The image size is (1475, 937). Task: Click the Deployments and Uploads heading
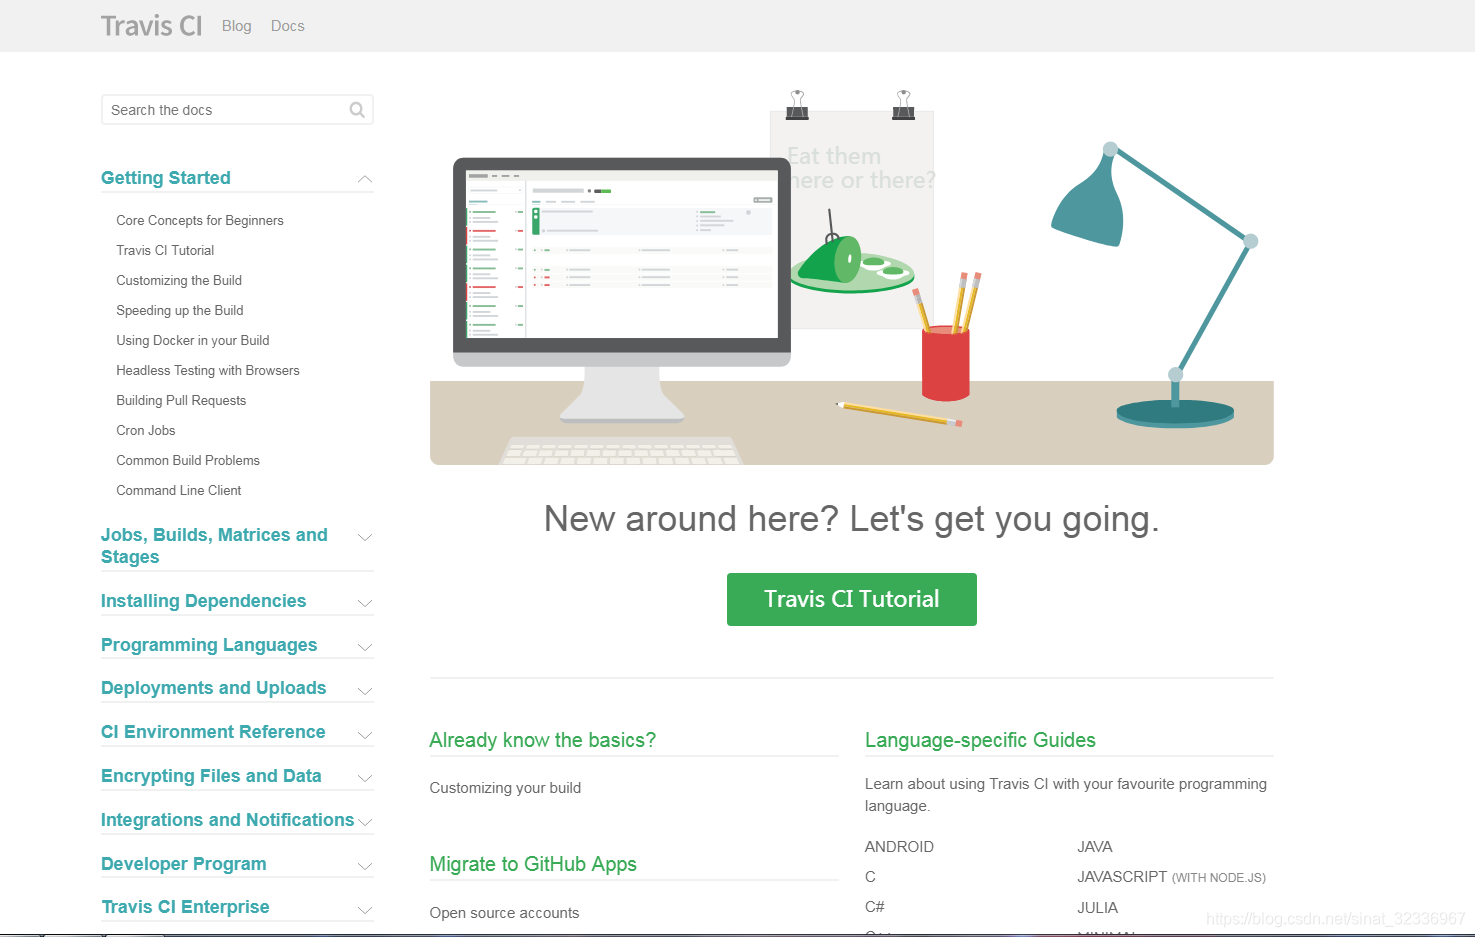click(x=214, y=688)
